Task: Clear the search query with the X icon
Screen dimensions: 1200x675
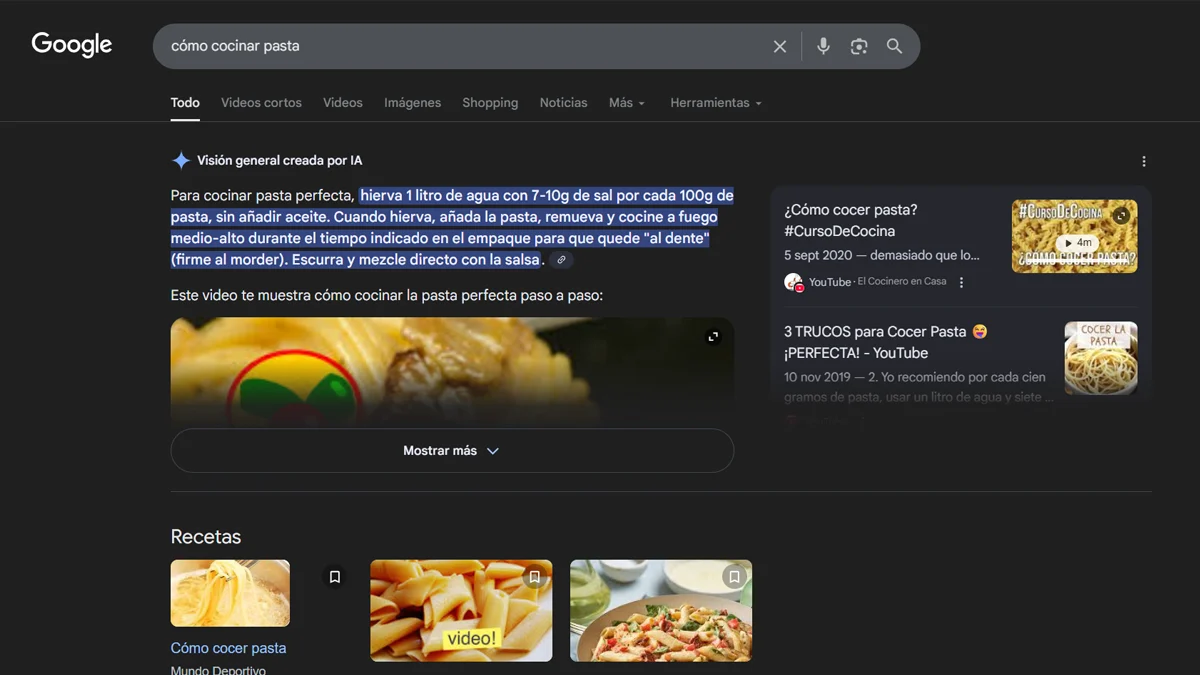Action: (780, 45)
